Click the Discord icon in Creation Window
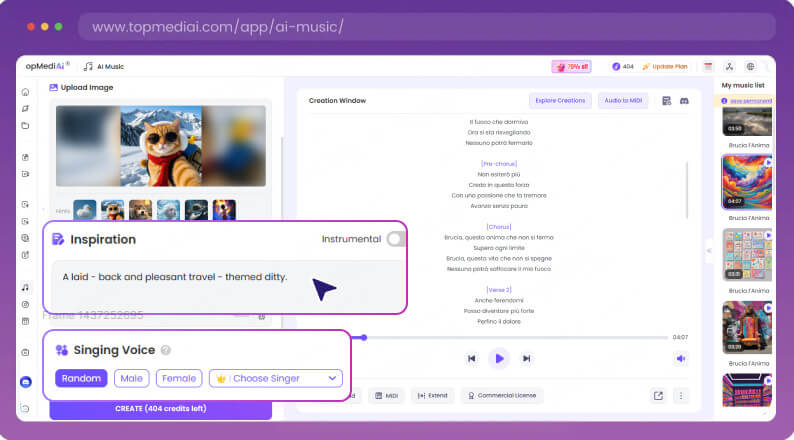This screenshot has width=794, height=440. [x=684, y=101]
